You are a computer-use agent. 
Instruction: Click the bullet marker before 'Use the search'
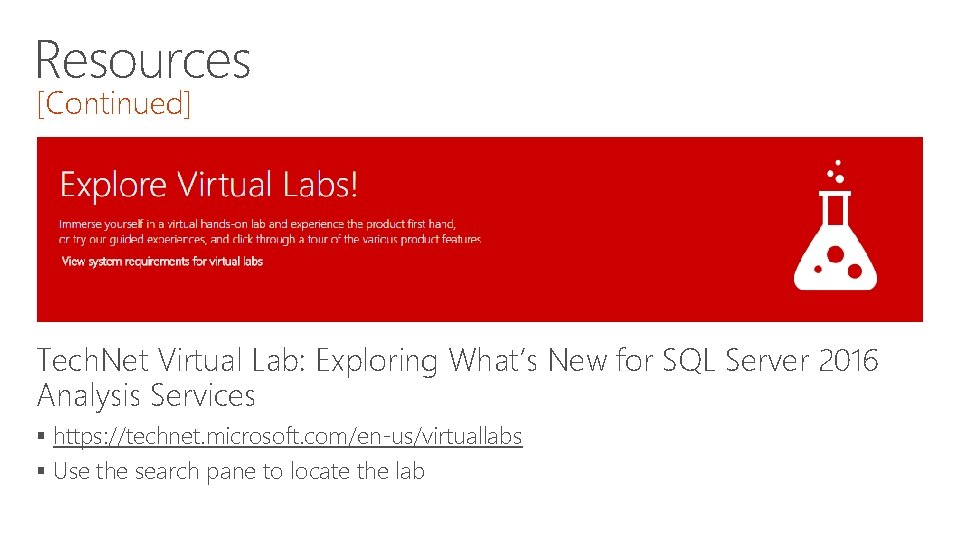click(x=41, y=472)
